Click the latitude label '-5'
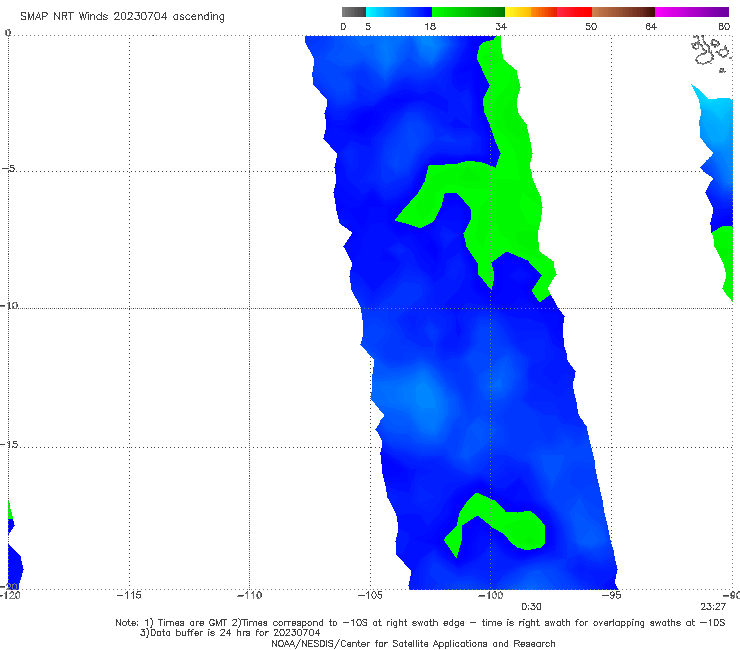The height and width of the screenshot is (650, 740). pos(9,169)
